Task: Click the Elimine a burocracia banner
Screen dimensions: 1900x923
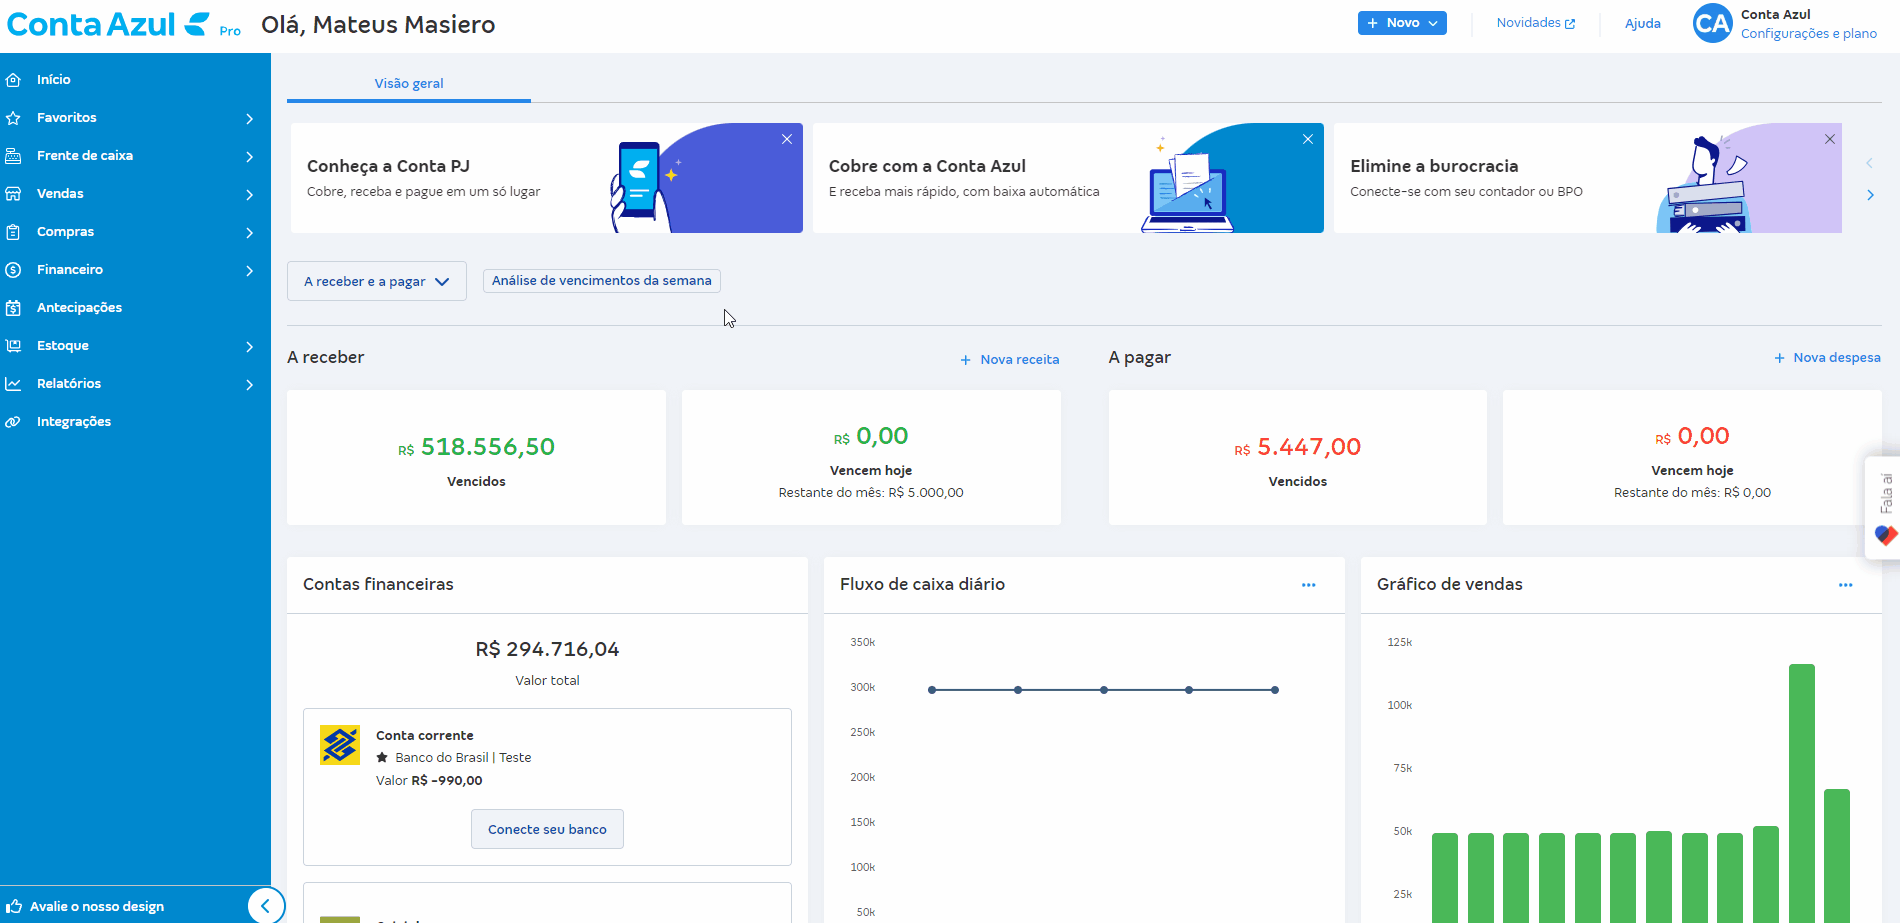Action: (x=1588, y=178)
